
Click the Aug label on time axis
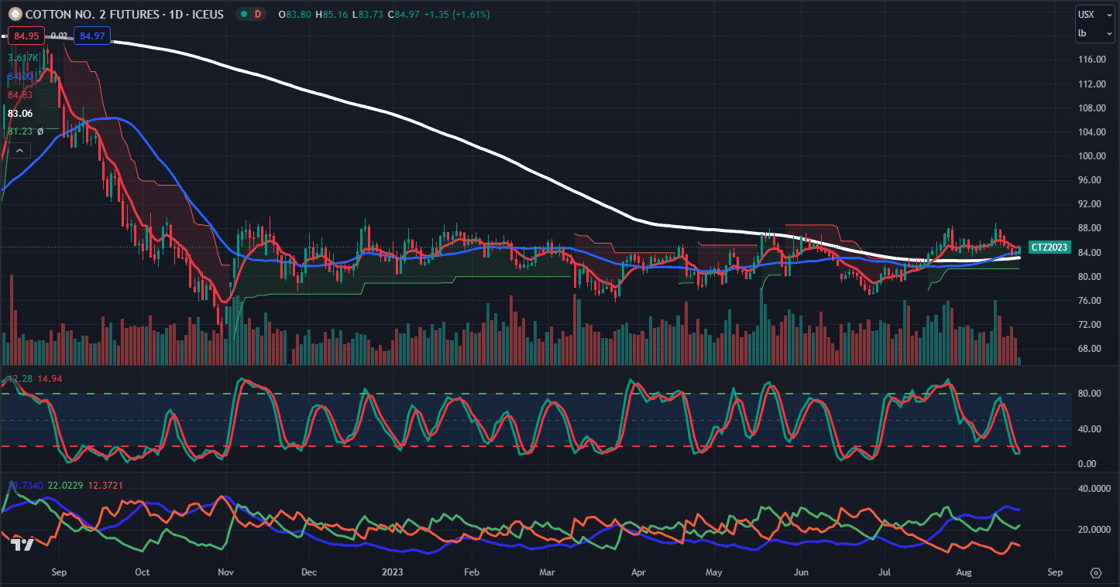964,572
